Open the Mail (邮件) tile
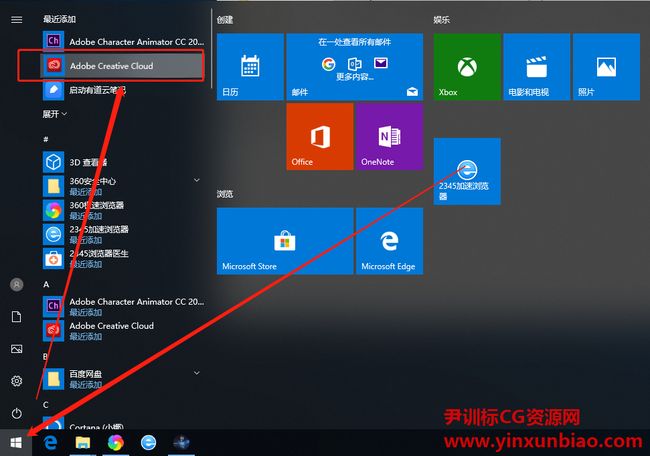This screenshot has width=650, height=456. 355,67
